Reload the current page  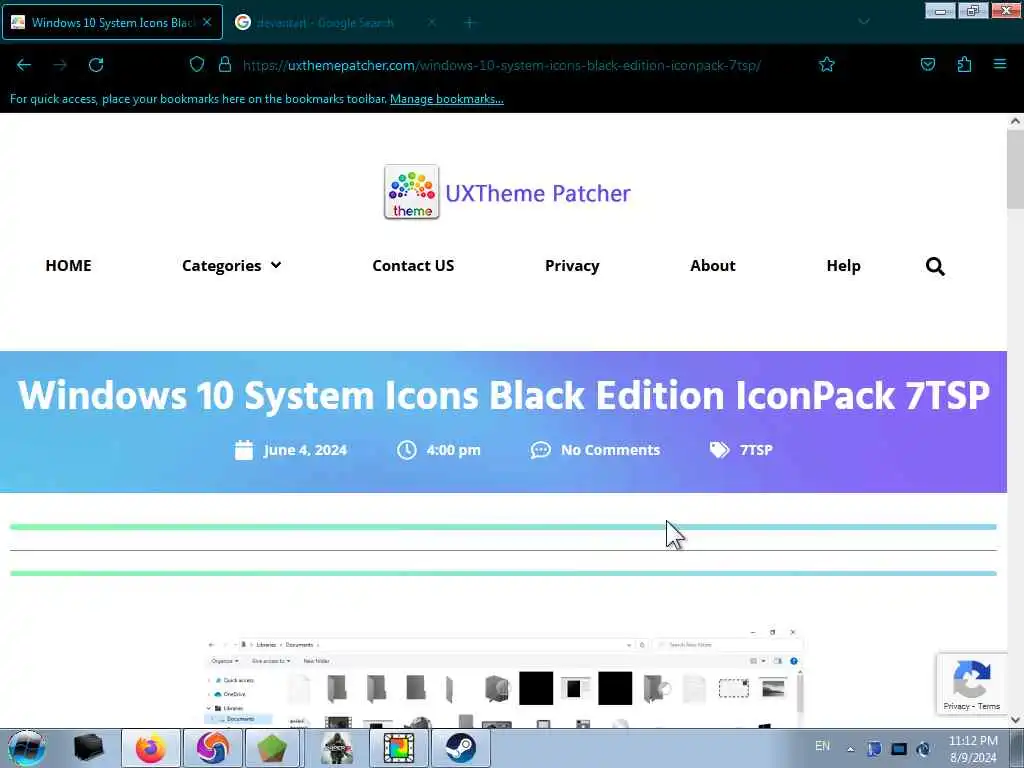point(96,65)
